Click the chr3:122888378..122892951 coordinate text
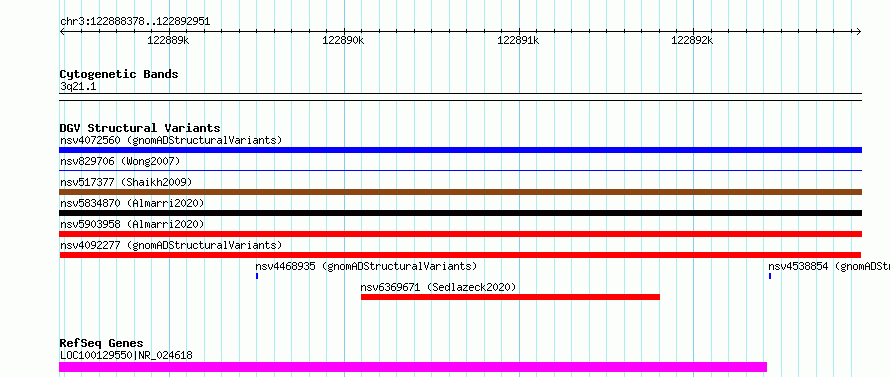This screenshot has width=890, height=377. tap(135, 22)
